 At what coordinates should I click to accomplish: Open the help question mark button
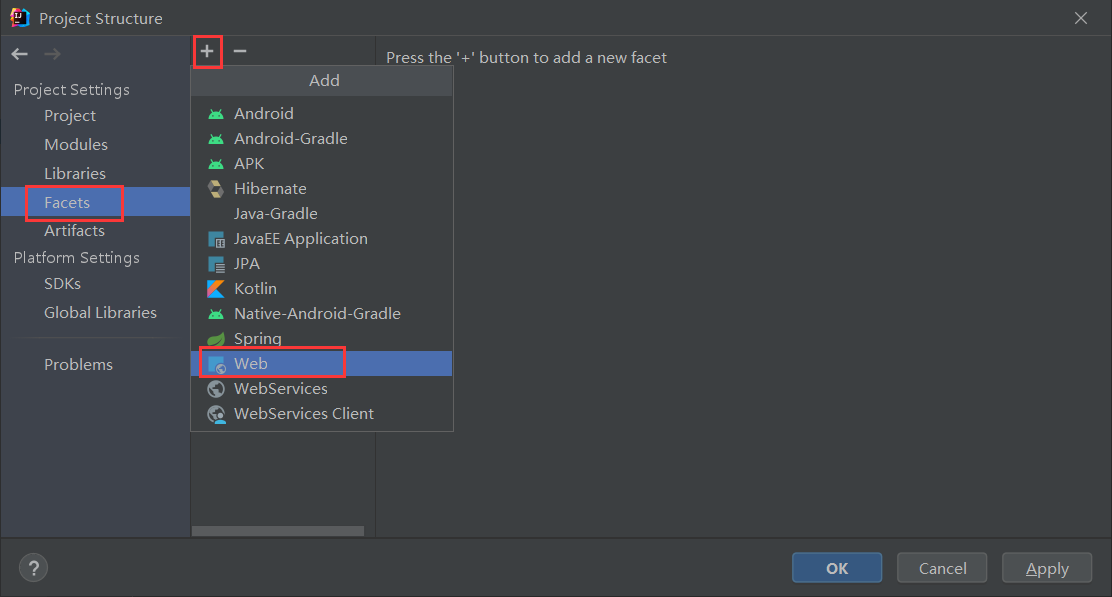coord(33,568)
